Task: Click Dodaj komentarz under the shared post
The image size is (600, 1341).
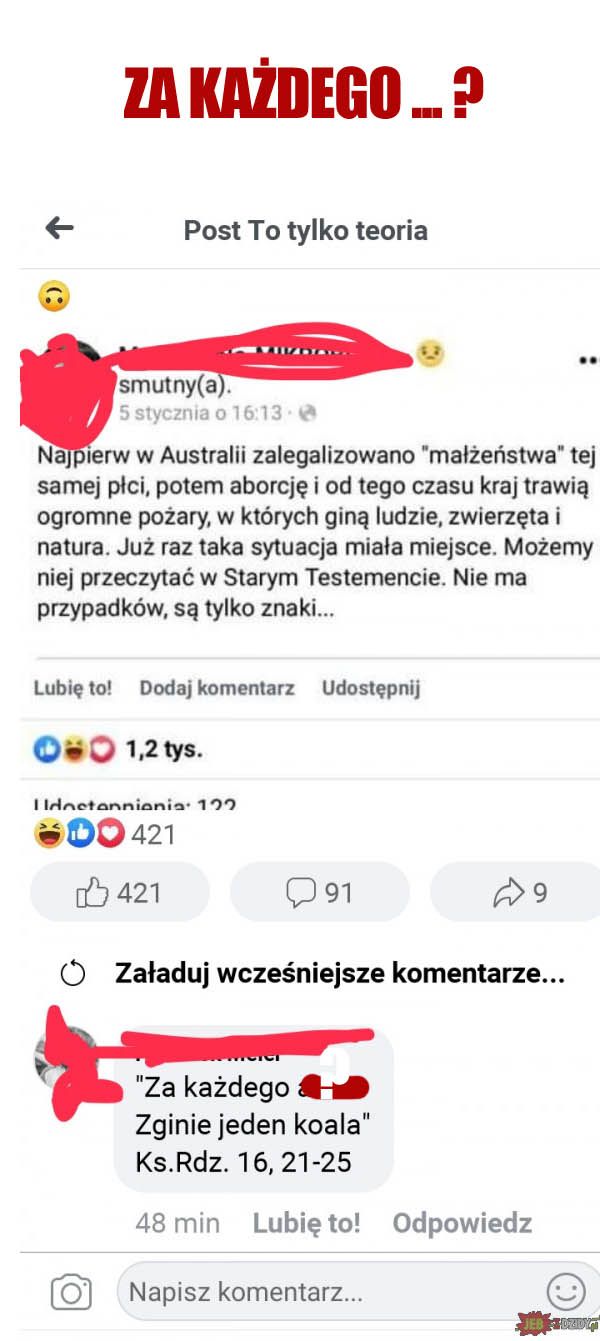Action: coord(217,688)
